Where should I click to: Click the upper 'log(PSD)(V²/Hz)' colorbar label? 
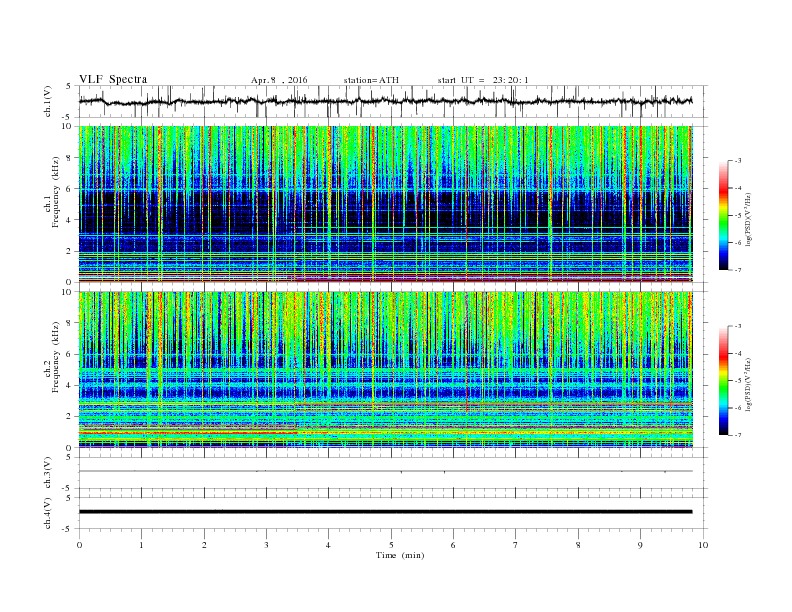(748, 218)
